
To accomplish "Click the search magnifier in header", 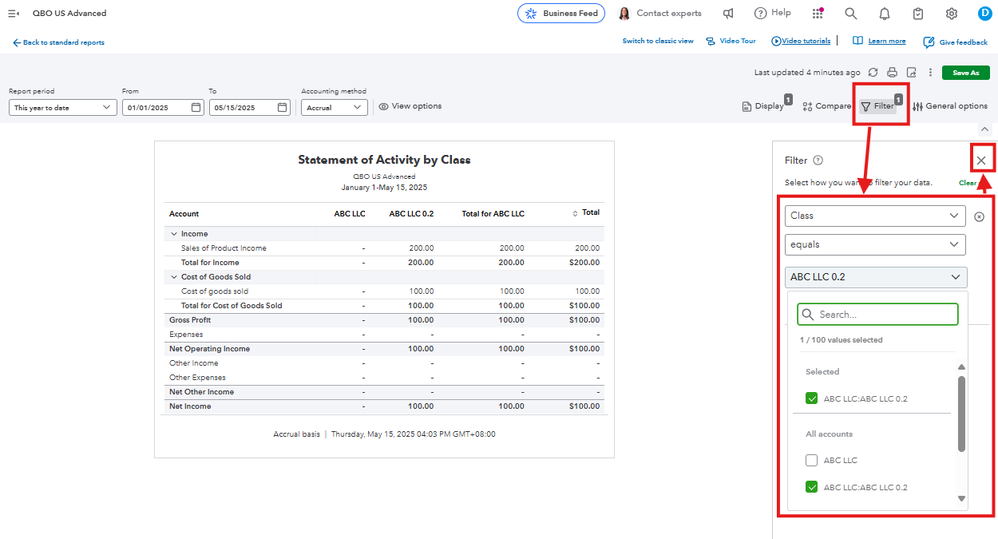I will point(850,13).
